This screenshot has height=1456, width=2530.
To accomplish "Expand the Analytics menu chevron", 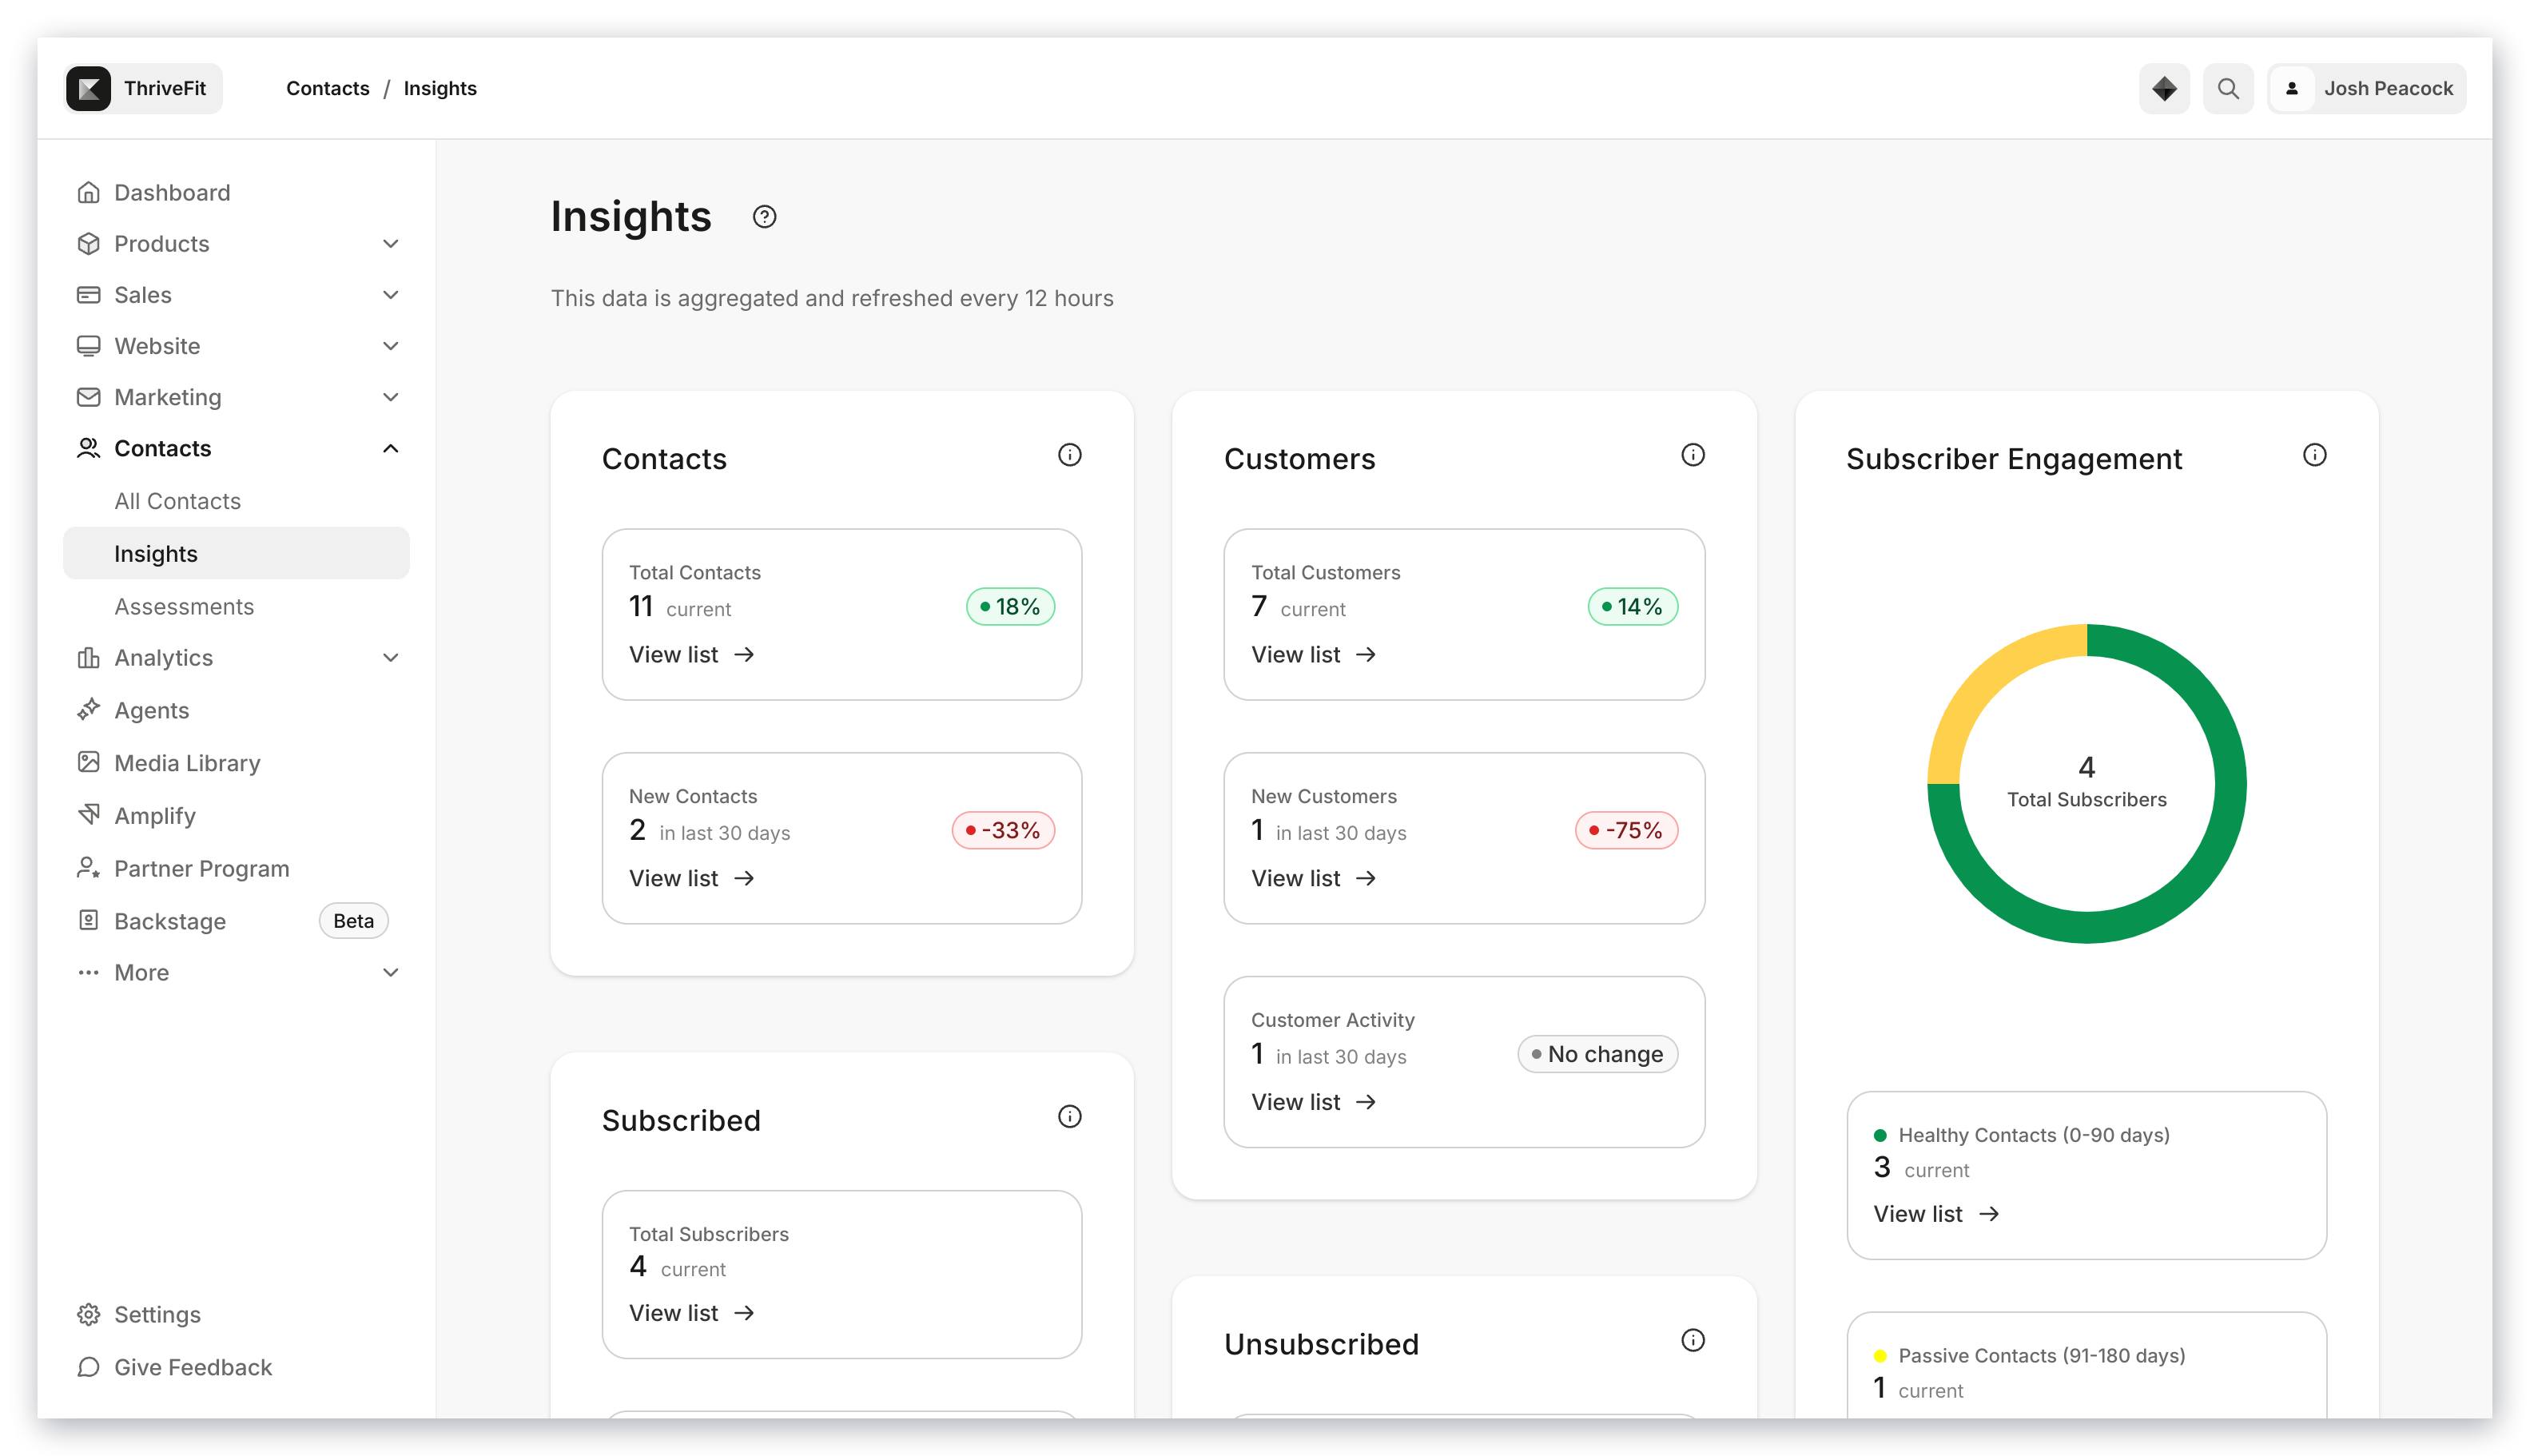I will point(390,657).
